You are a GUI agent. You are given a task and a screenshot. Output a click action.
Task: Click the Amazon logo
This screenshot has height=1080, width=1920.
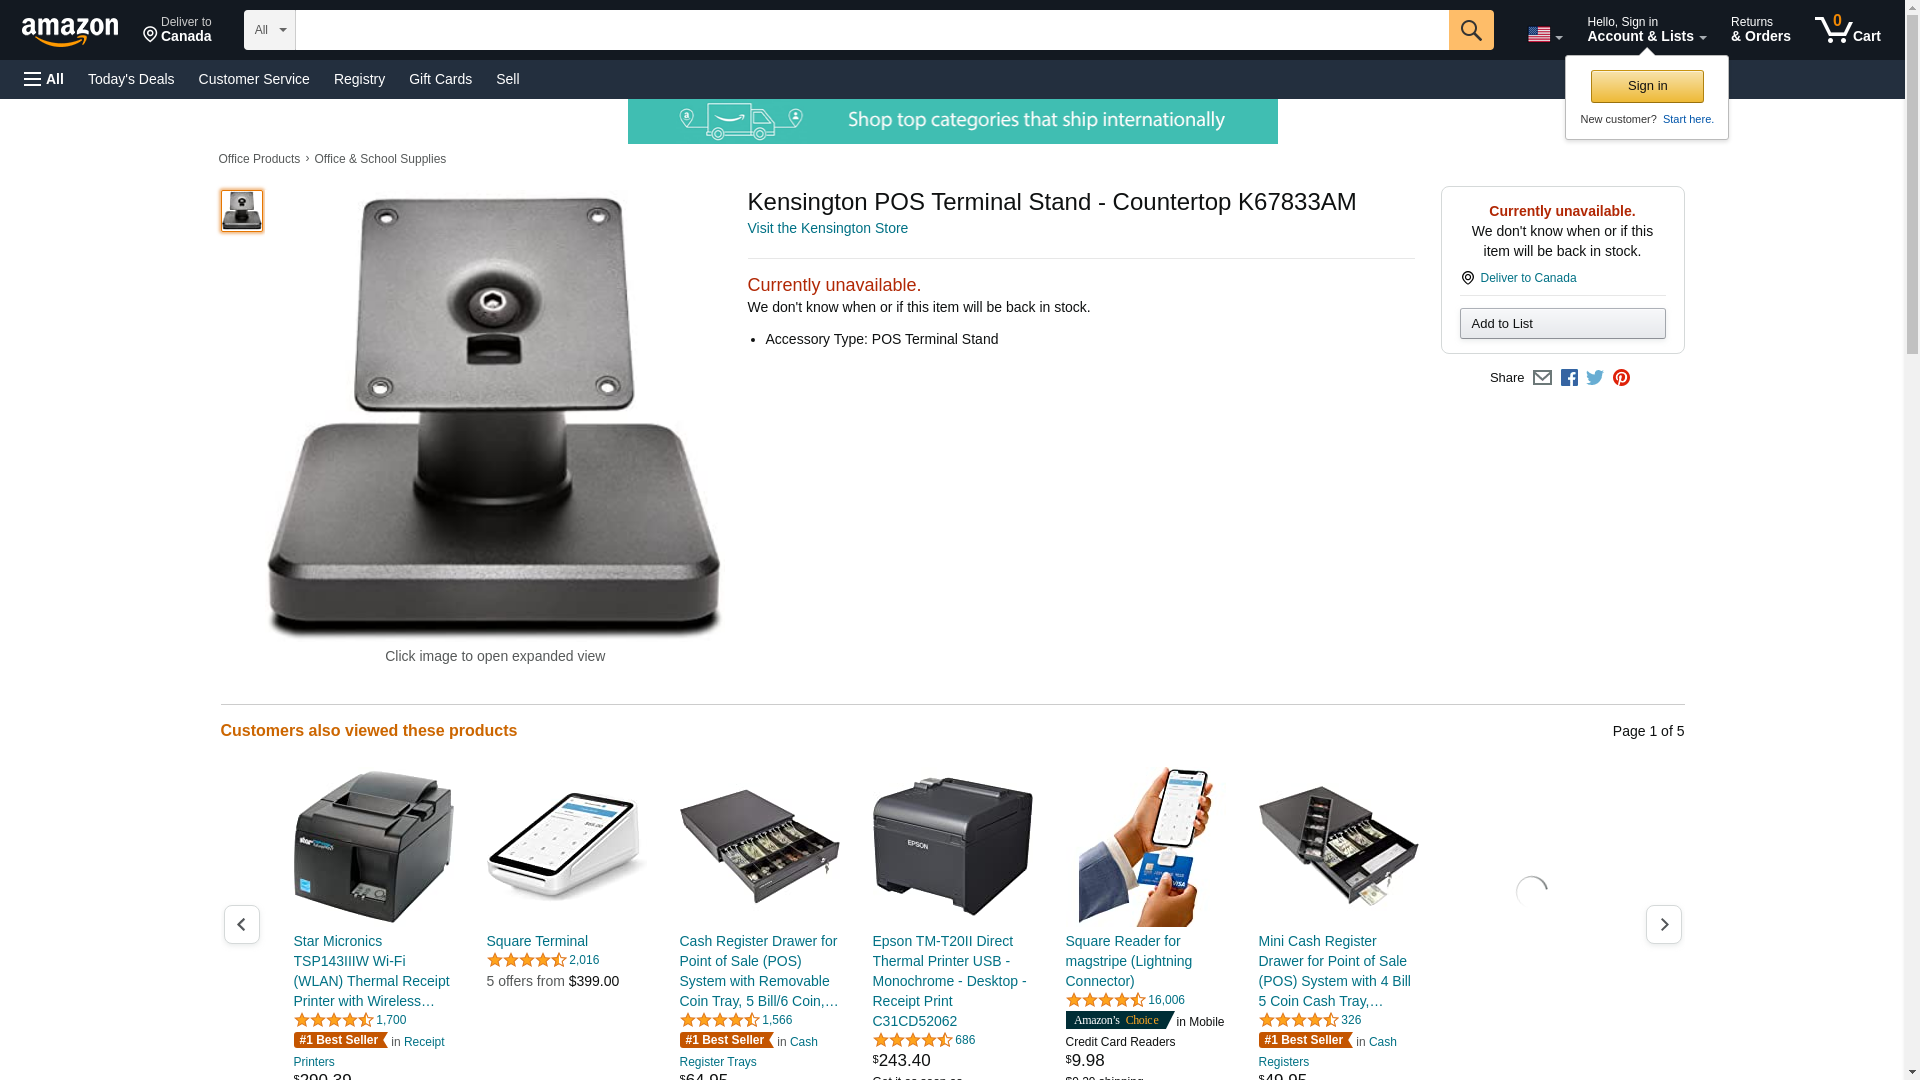click(x=70, y=31)
